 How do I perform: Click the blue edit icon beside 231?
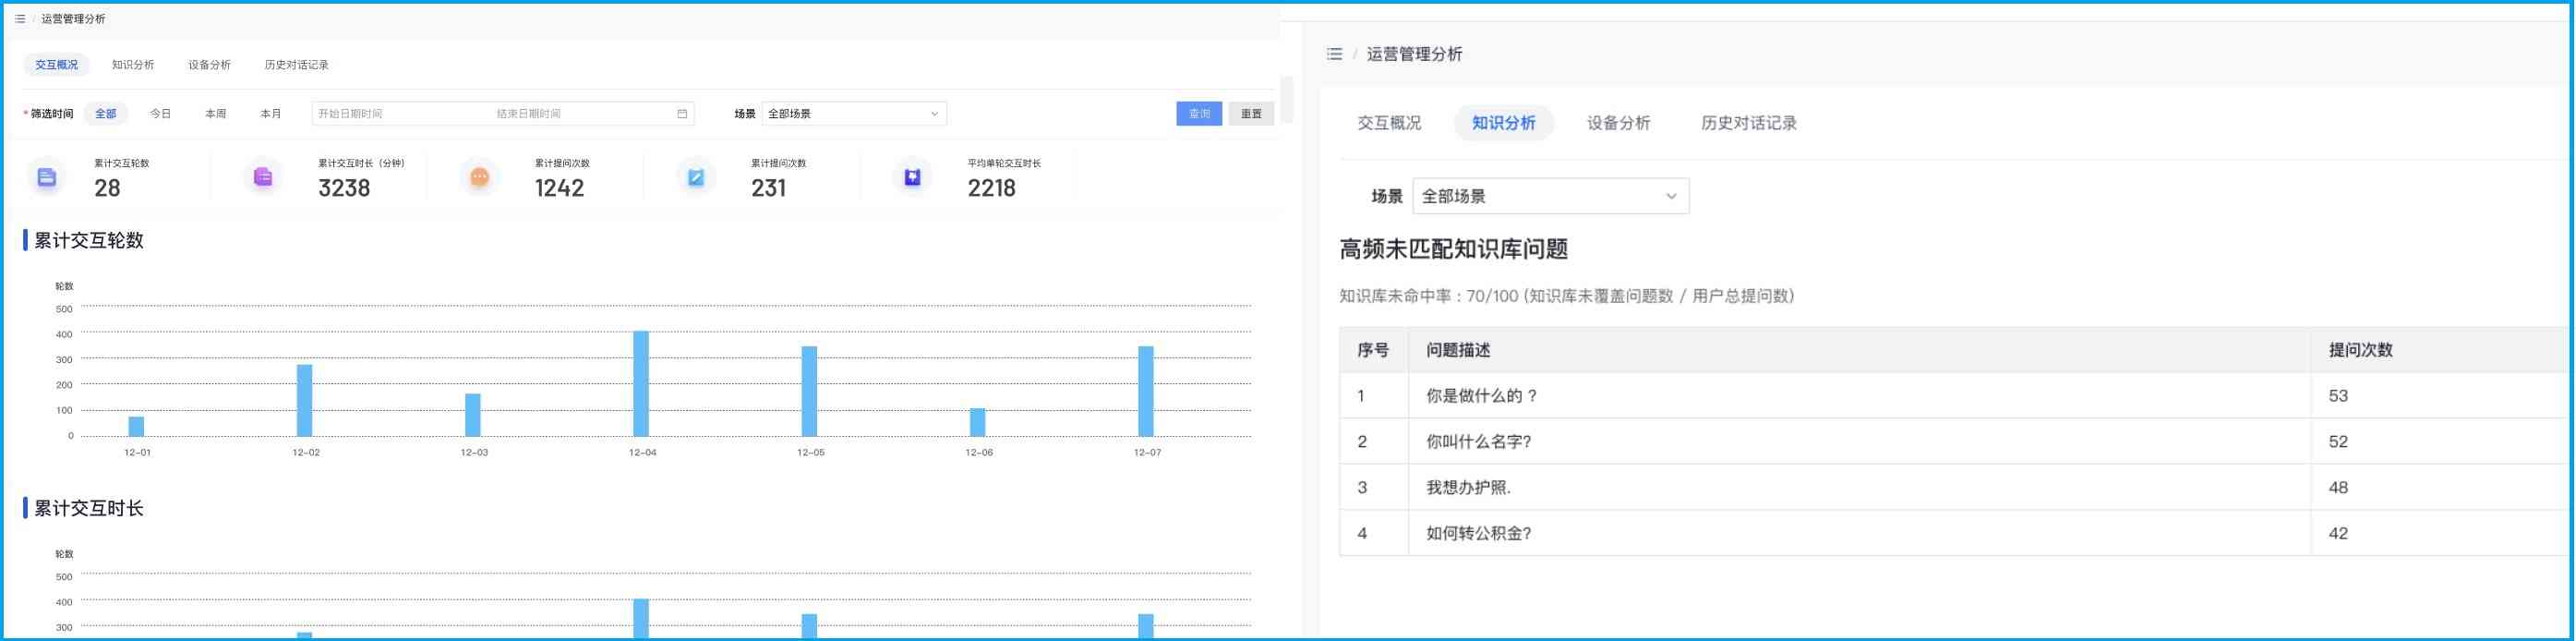[x=696, y=178]
